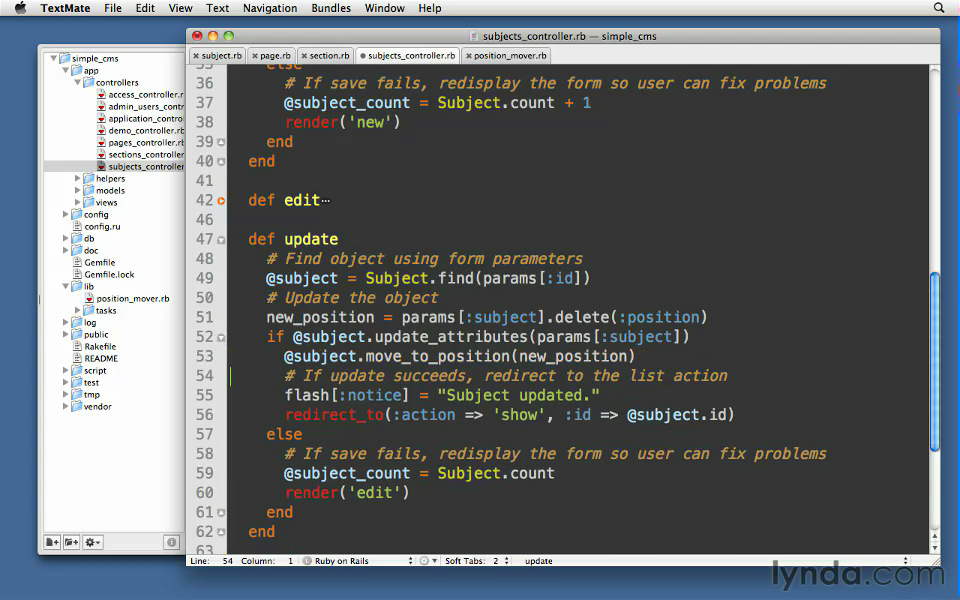Open the Rakefile

(94, 346)
